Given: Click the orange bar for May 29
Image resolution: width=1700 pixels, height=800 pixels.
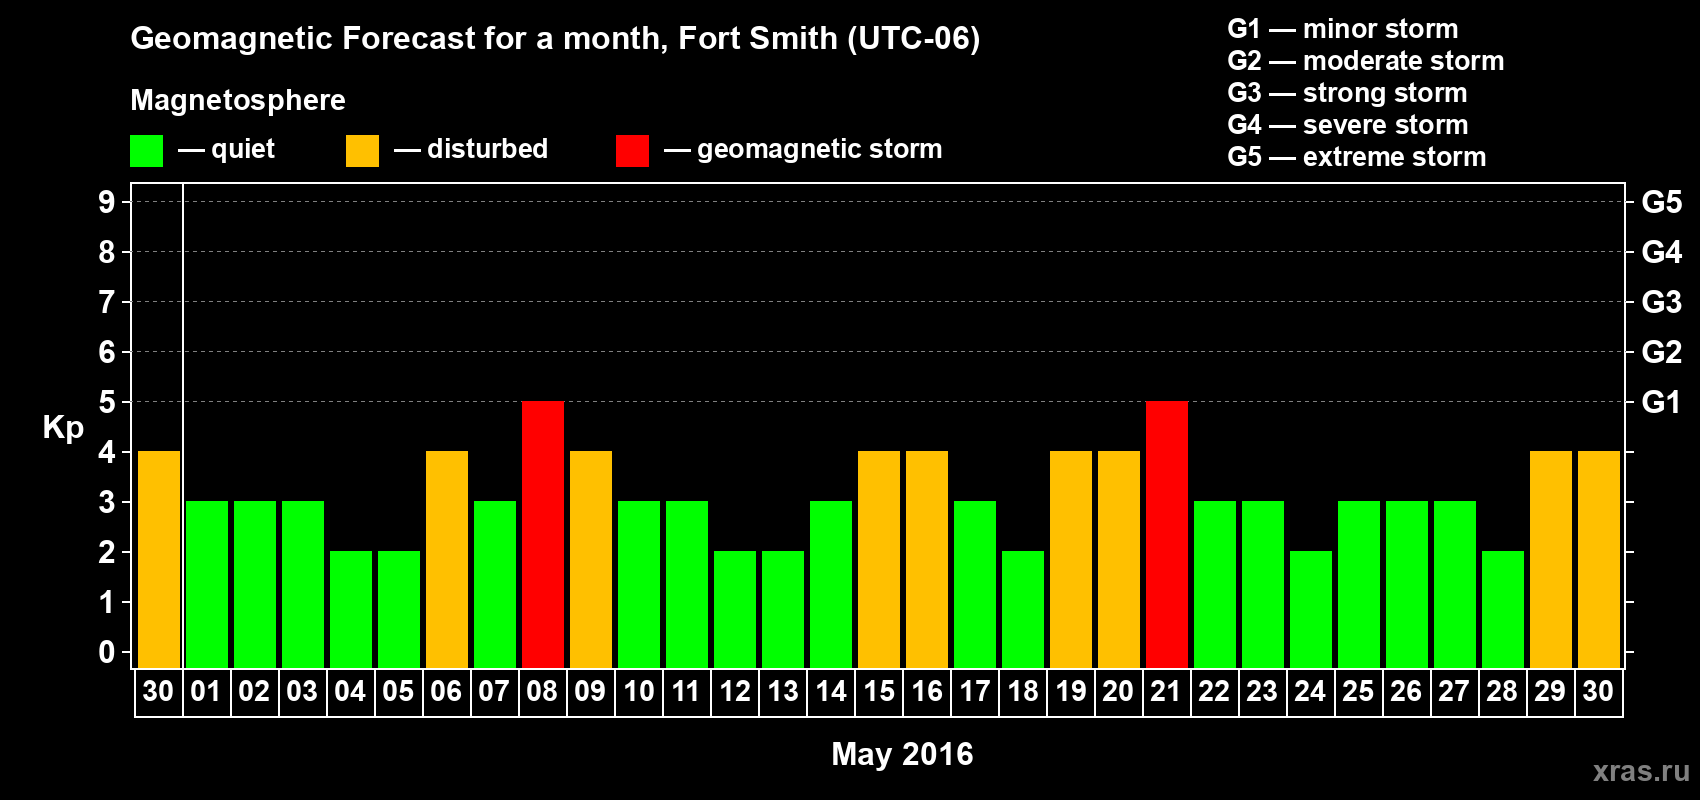Looking at the screenshot, I should coord(1551,560).
